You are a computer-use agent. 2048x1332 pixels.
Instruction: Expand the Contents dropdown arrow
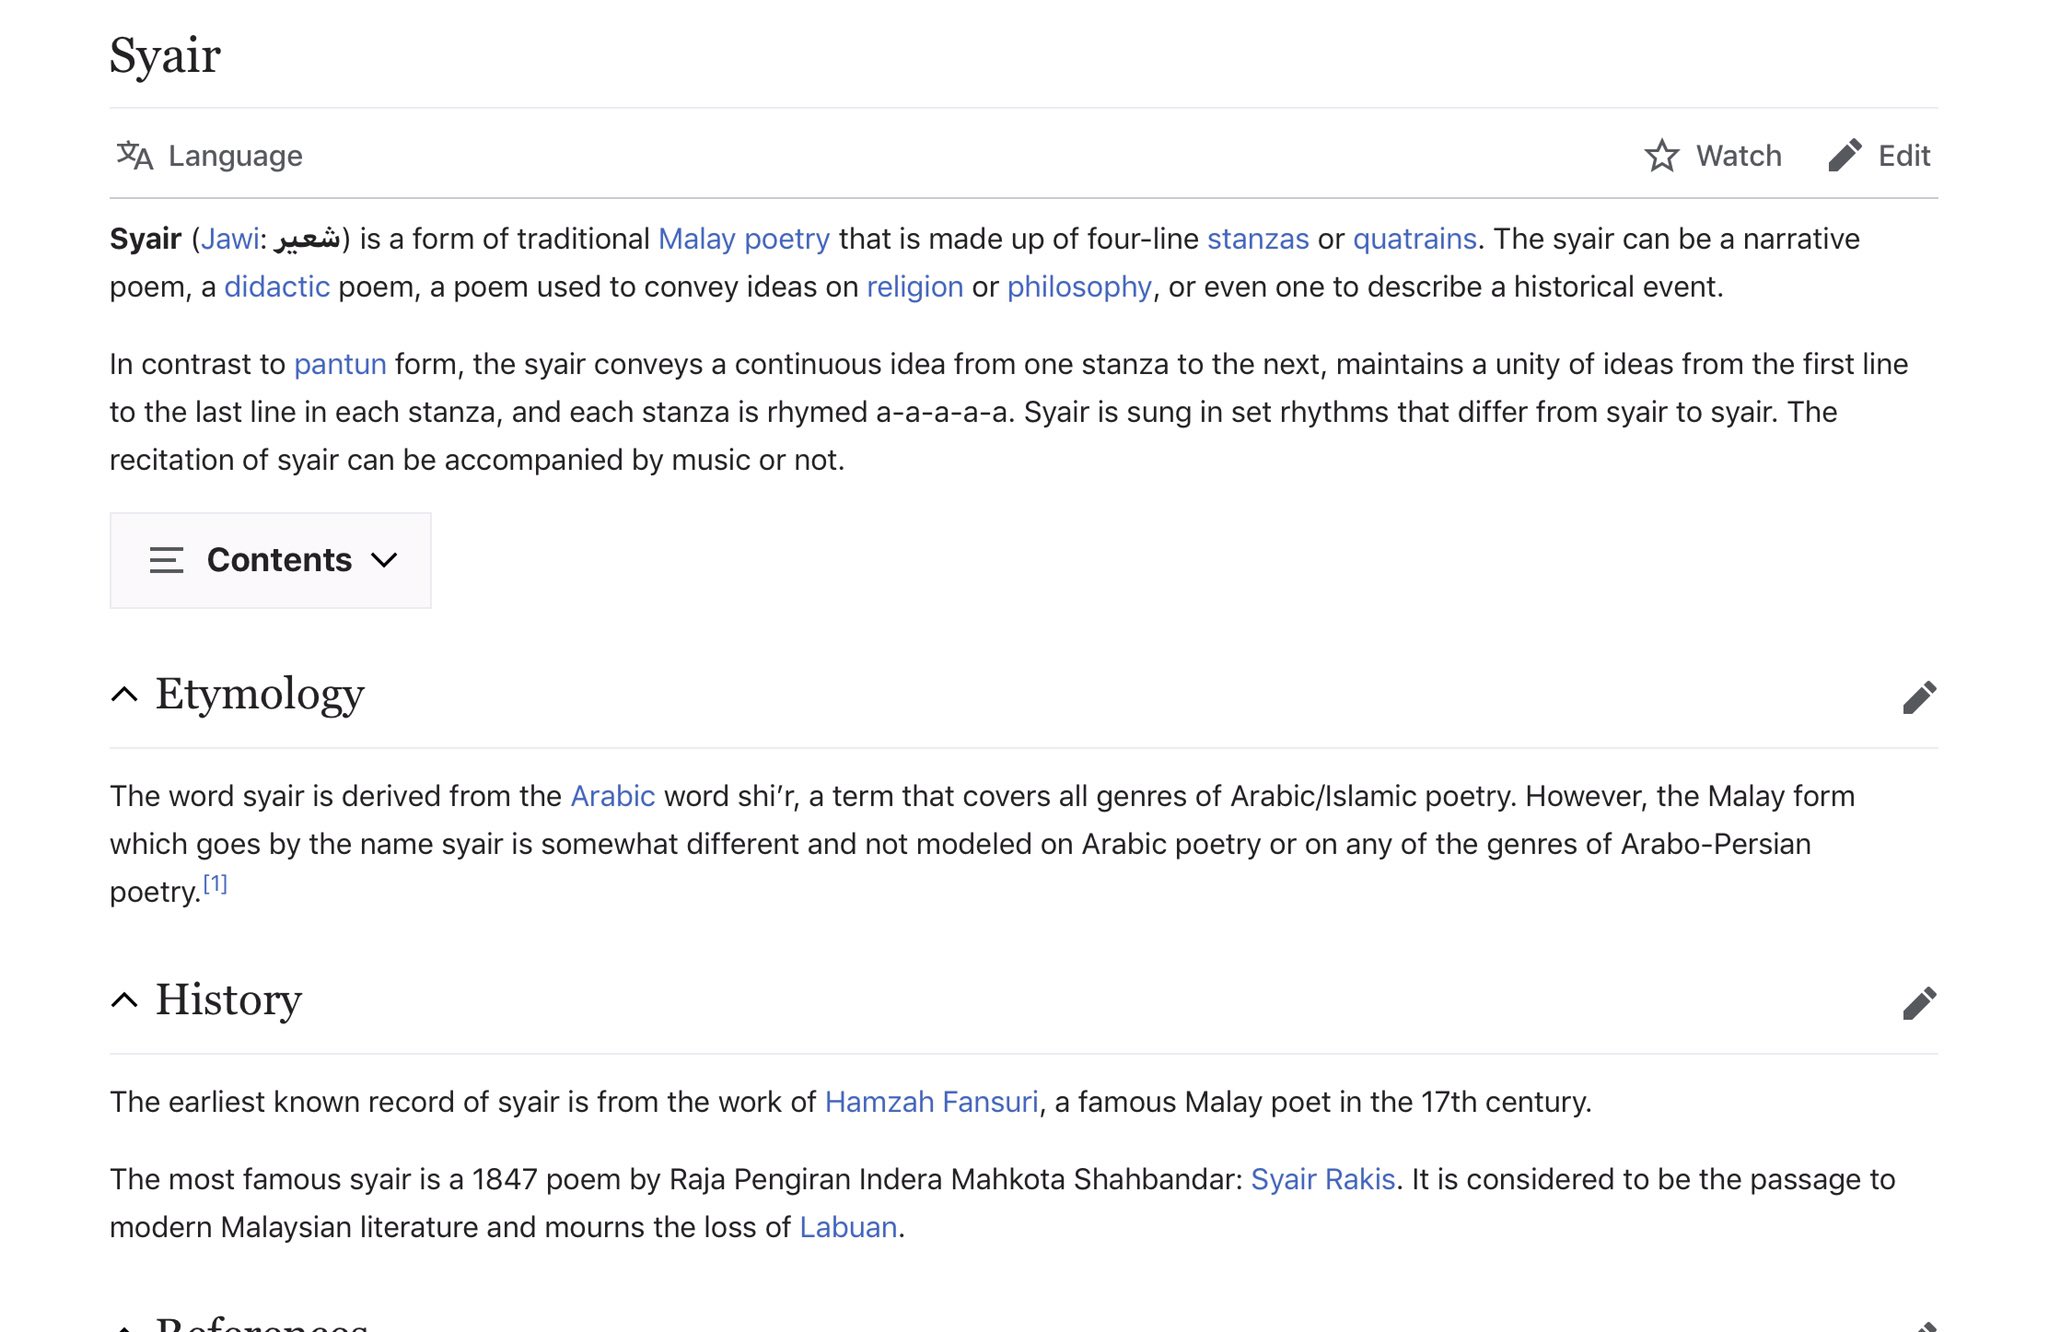pos(384,560)
